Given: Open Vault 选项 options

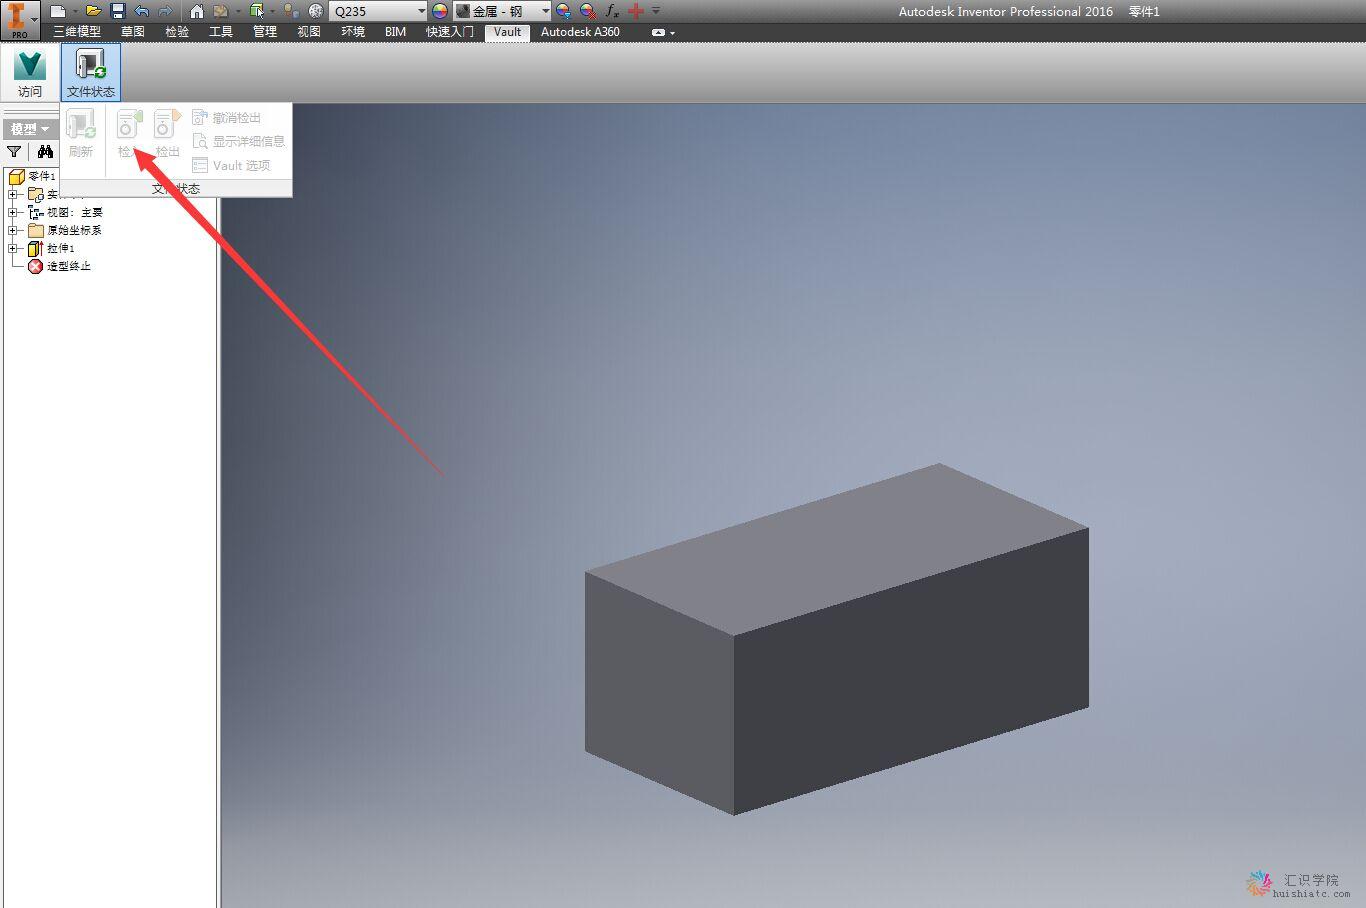Looking at the screenshot, I should 232,165.
